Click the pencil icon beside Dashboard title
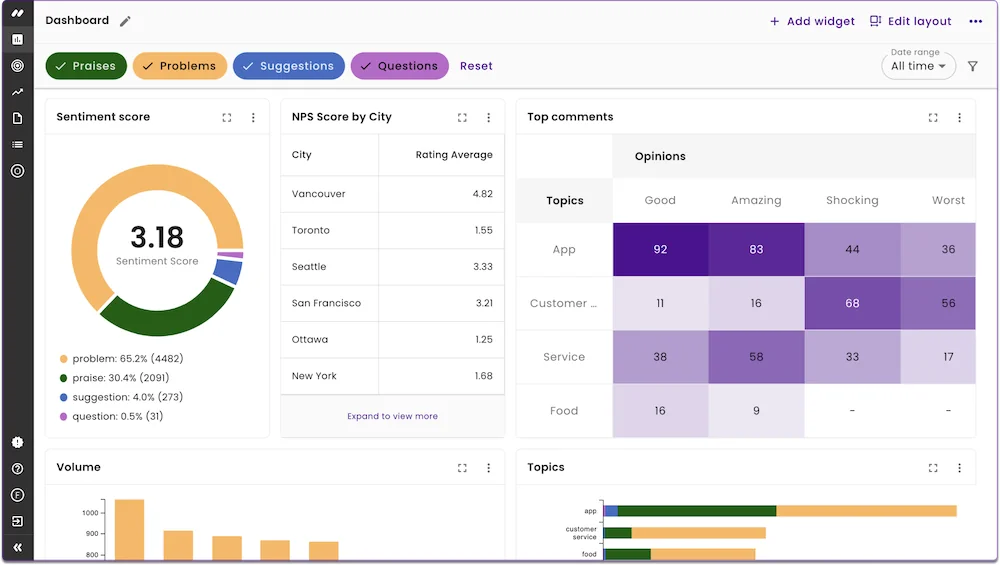This screenshot has height=565, width=1000. coord(125,21)
